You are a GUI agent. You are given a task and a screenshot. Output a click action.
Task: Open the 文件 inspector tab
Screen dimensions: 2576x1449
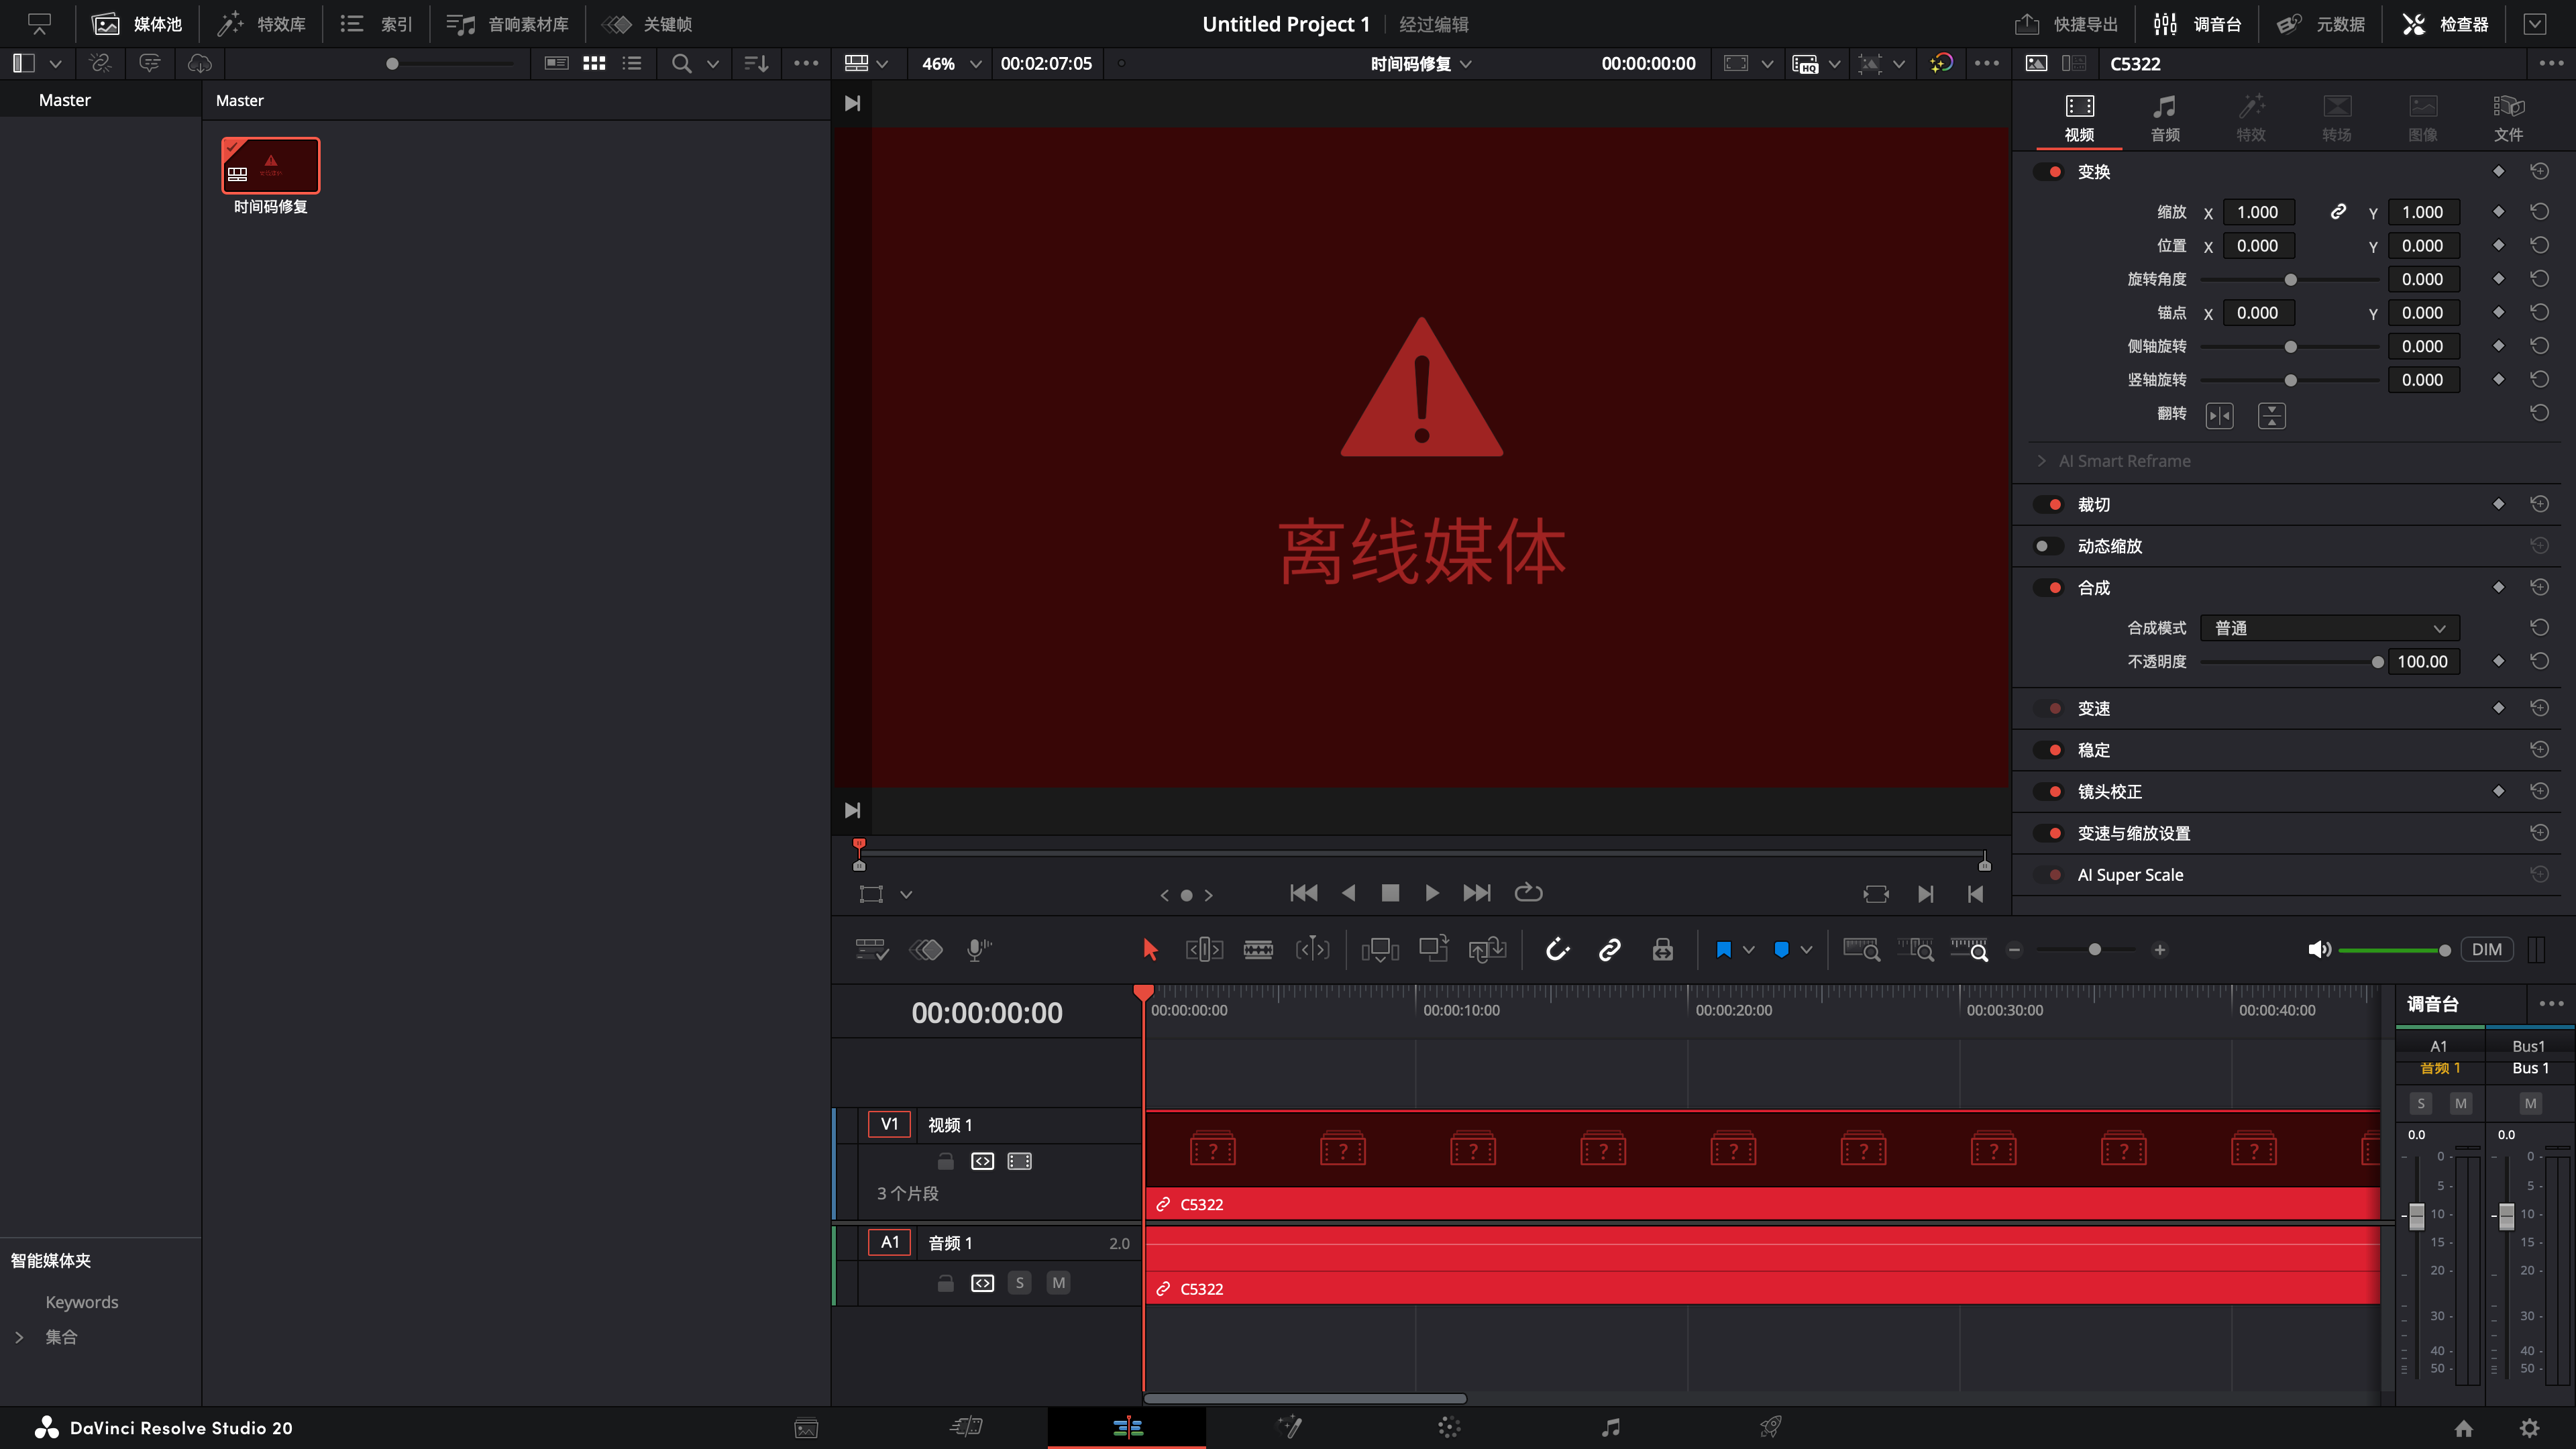coord(2508,117)
